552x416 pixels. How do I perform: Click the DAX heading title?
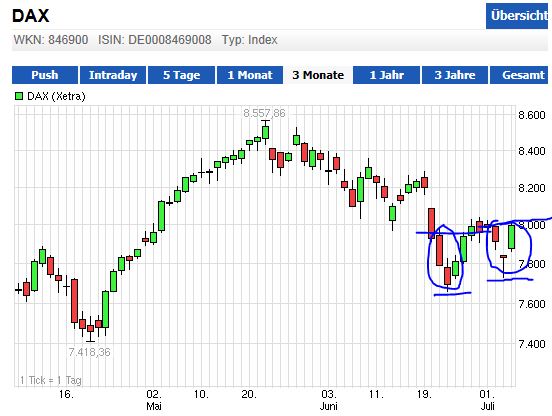31,16
